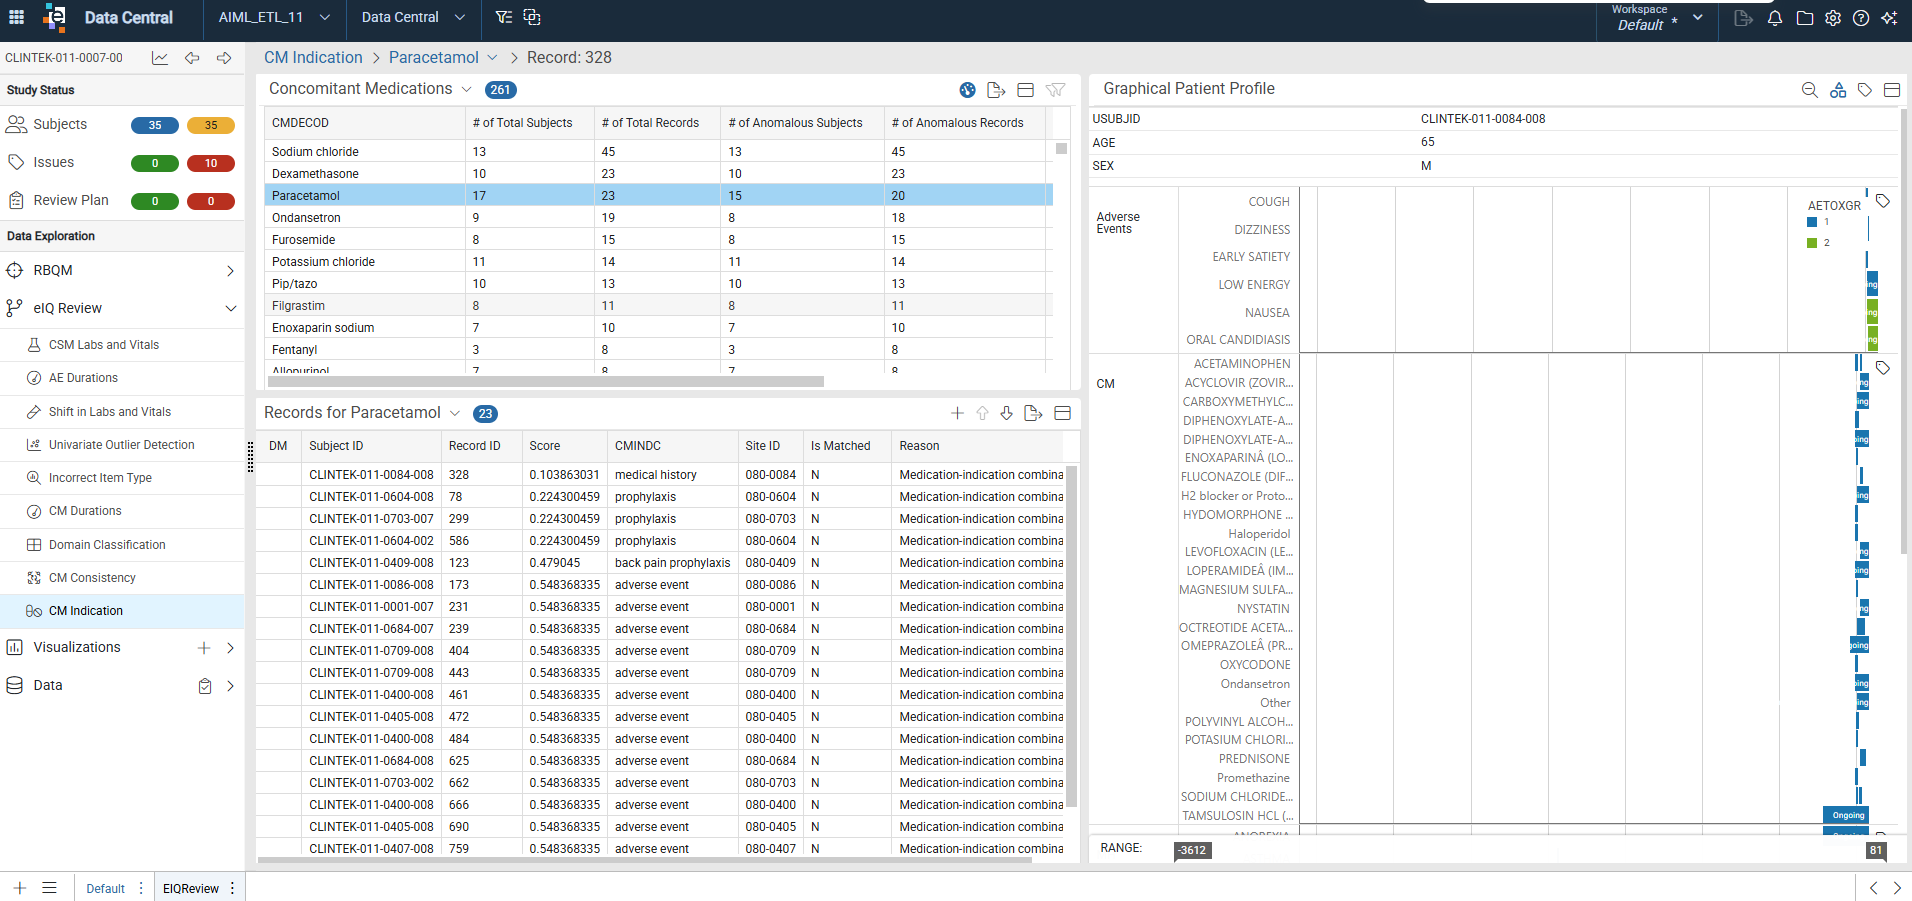Click the tag icon beside Adverse Events chart
The height and width of the screenshot is (901, 1912).
coord(1883,201)
